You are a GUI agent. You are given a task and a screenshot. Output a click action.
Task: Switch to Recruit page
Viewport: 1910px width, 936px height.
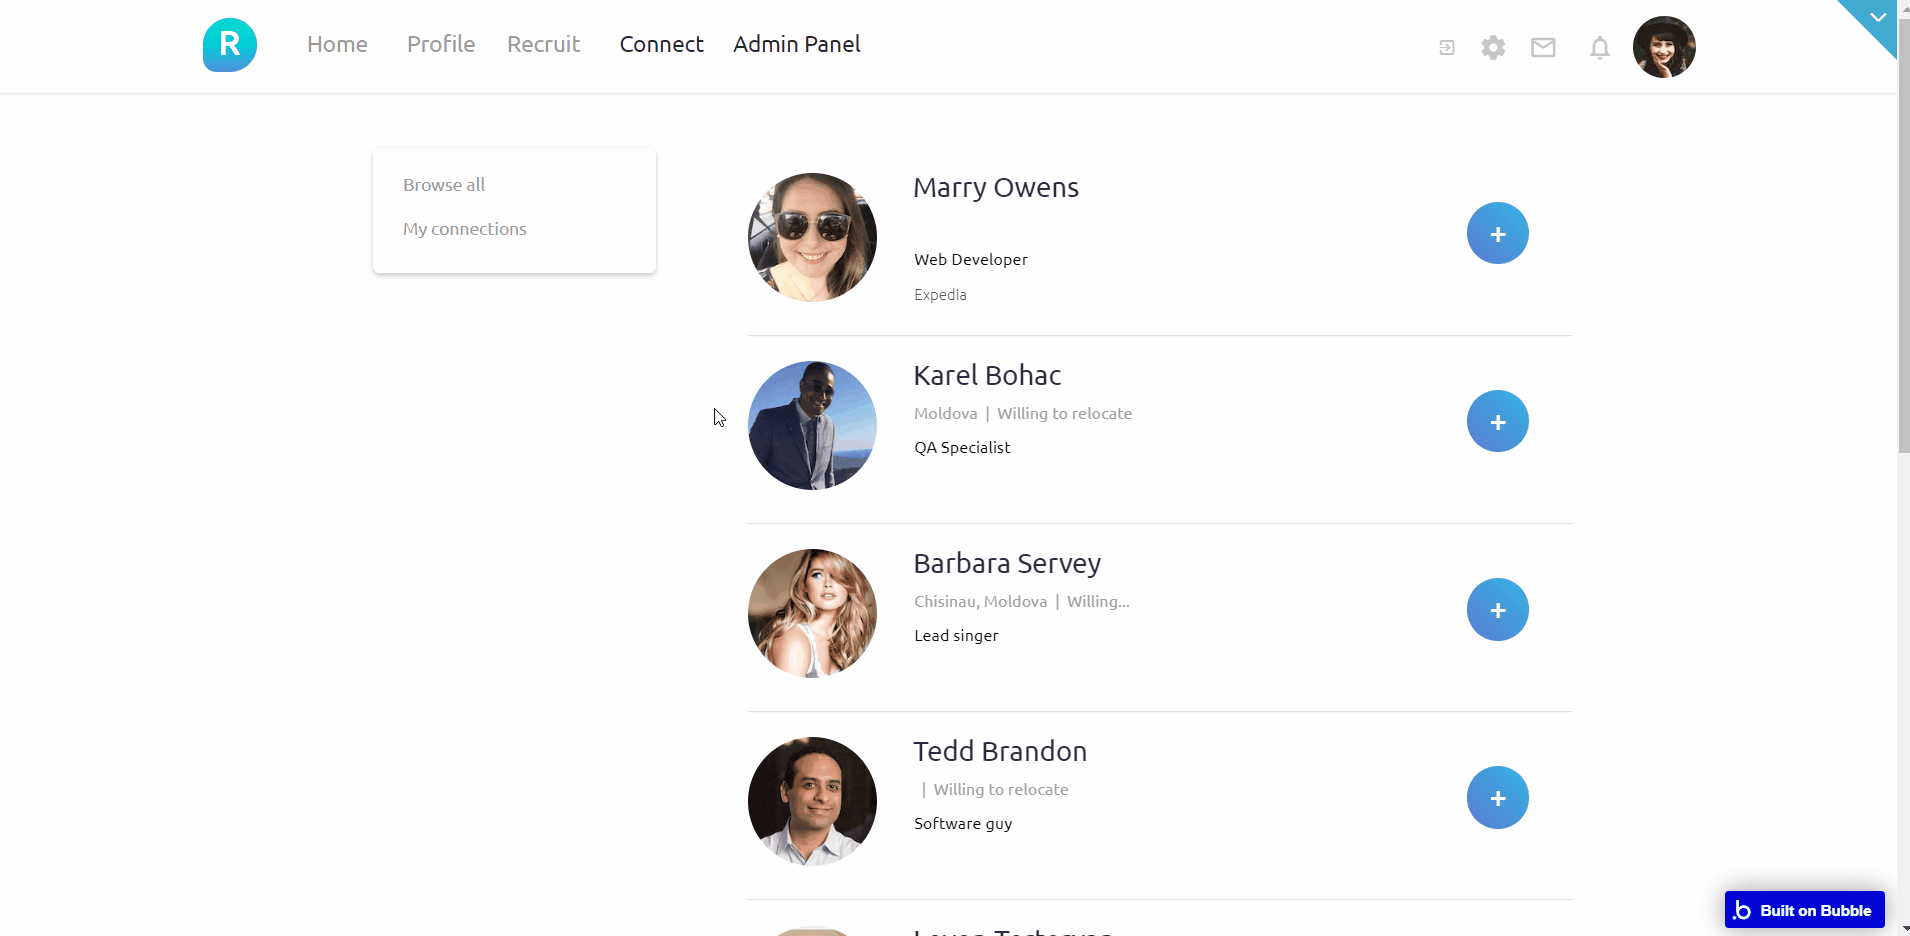pyautogui.click(x=543, y=45)
